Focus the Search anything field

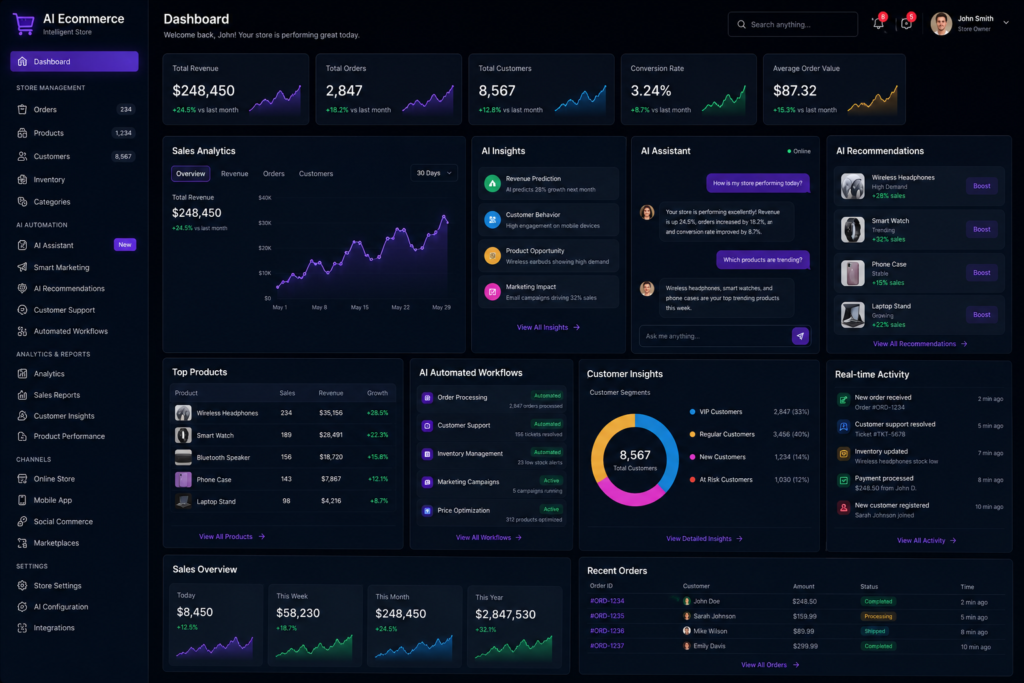coord(792,24)
